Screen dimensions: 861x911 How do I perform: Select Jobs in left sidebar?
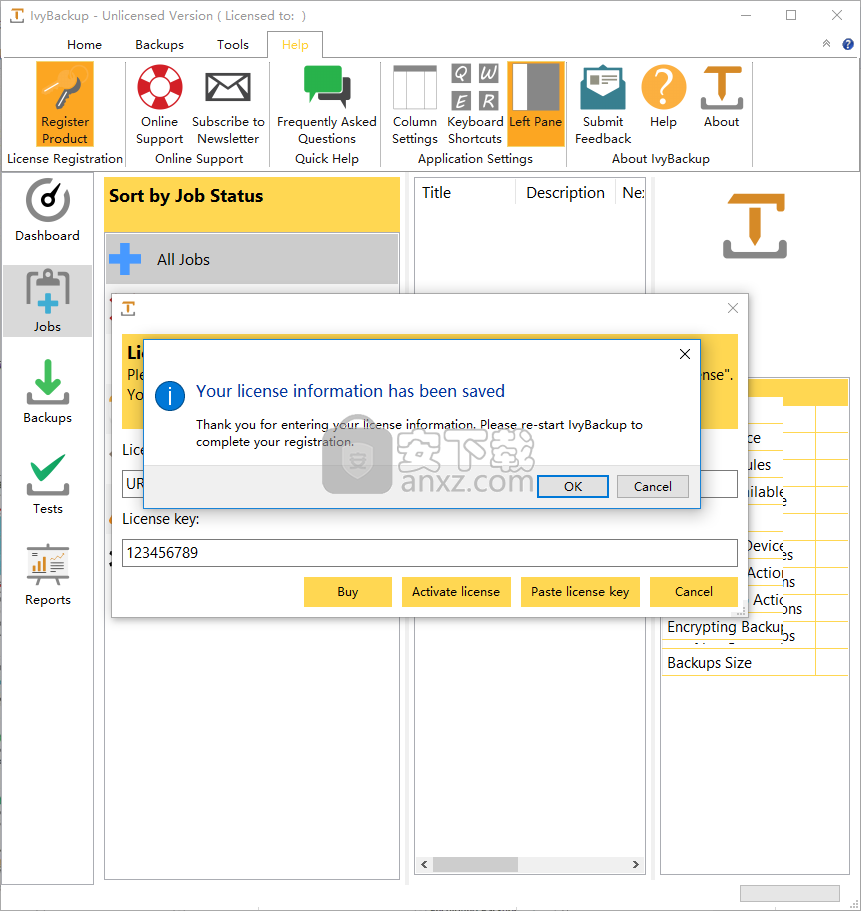pos(48,301)
